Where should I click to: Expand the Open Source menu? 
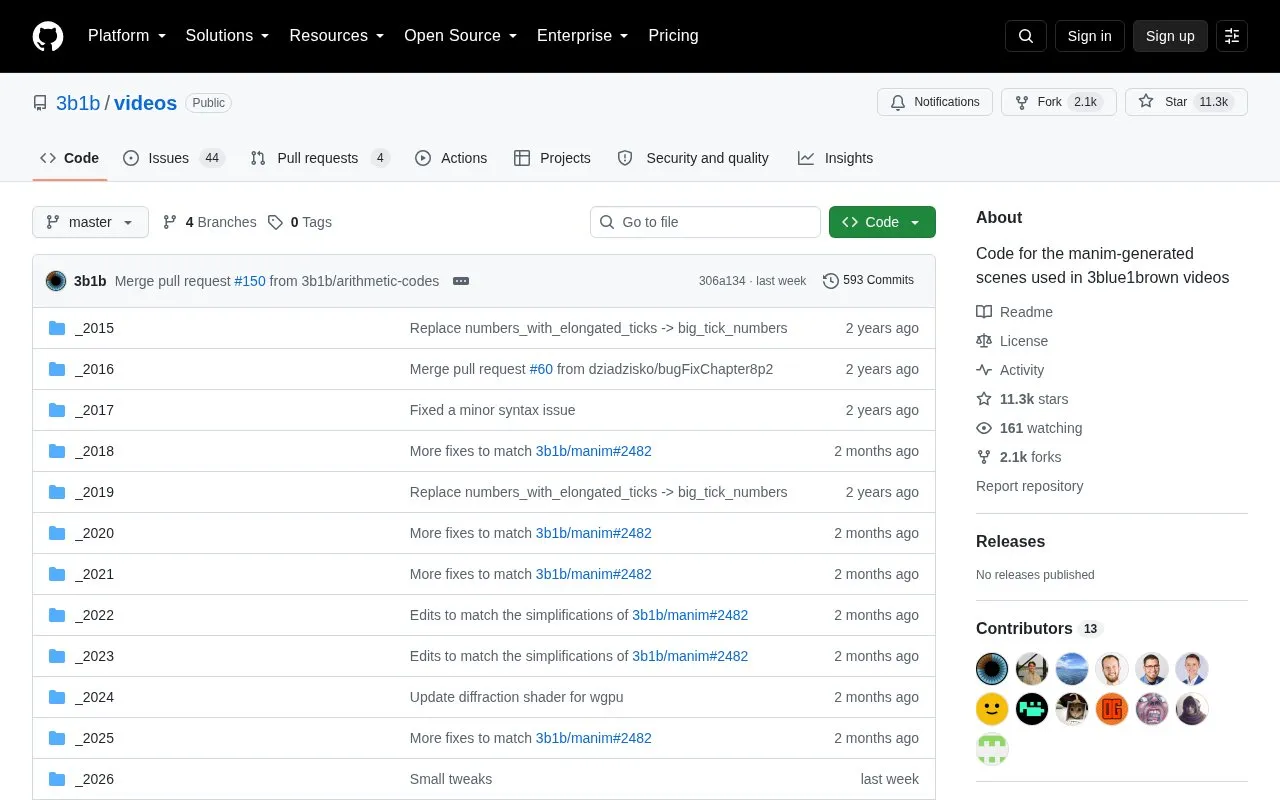point(460,36)
